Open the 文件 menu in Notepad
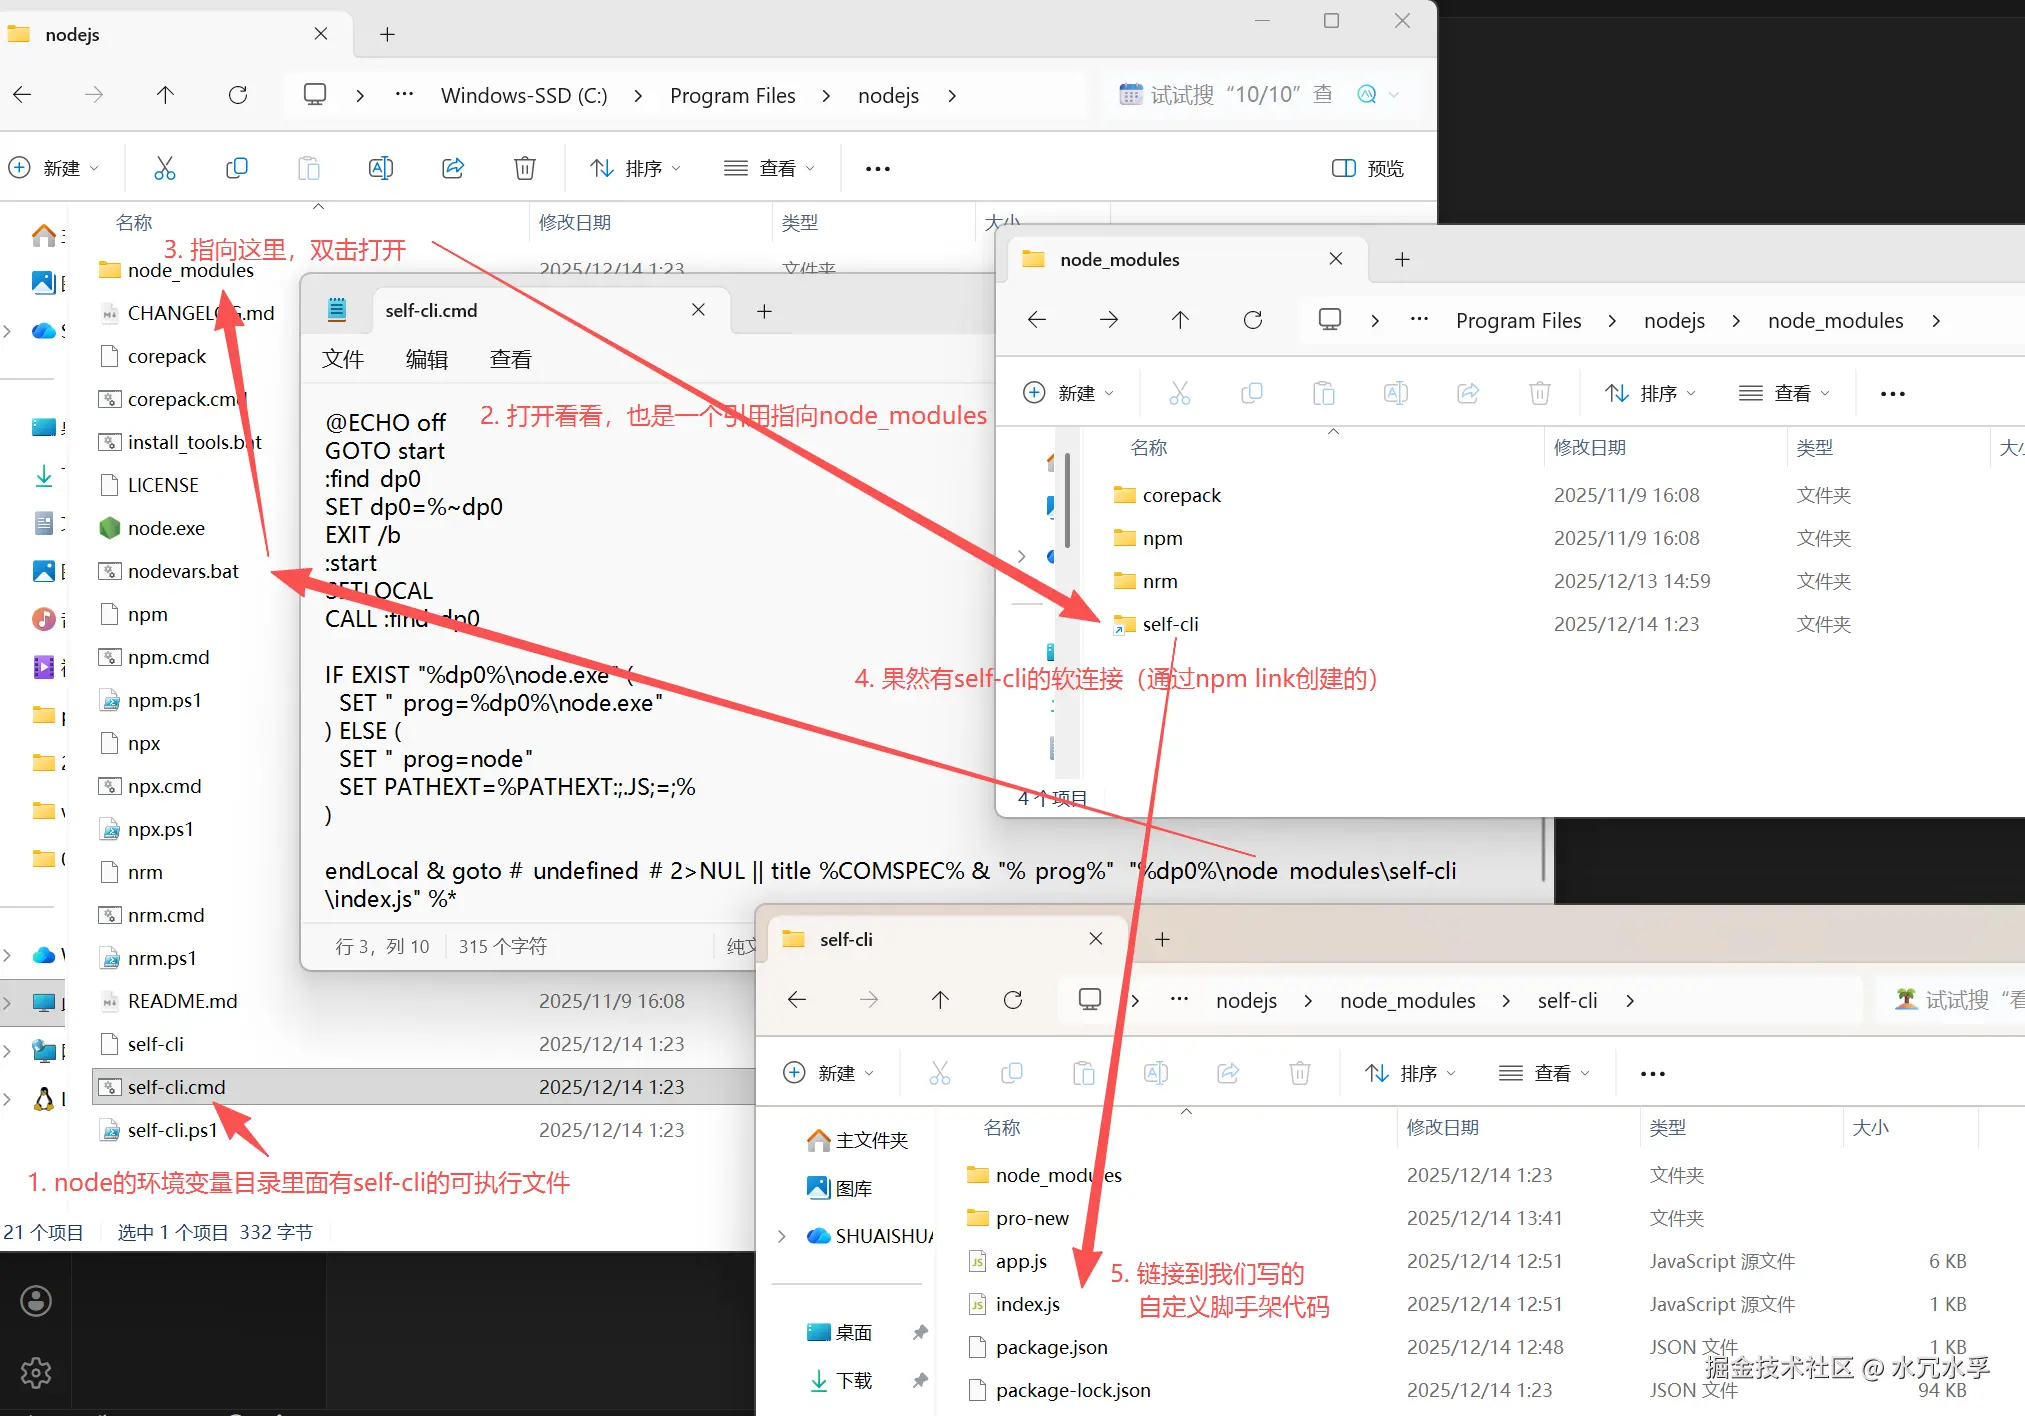The image size is (2025, 1416). 342,359
